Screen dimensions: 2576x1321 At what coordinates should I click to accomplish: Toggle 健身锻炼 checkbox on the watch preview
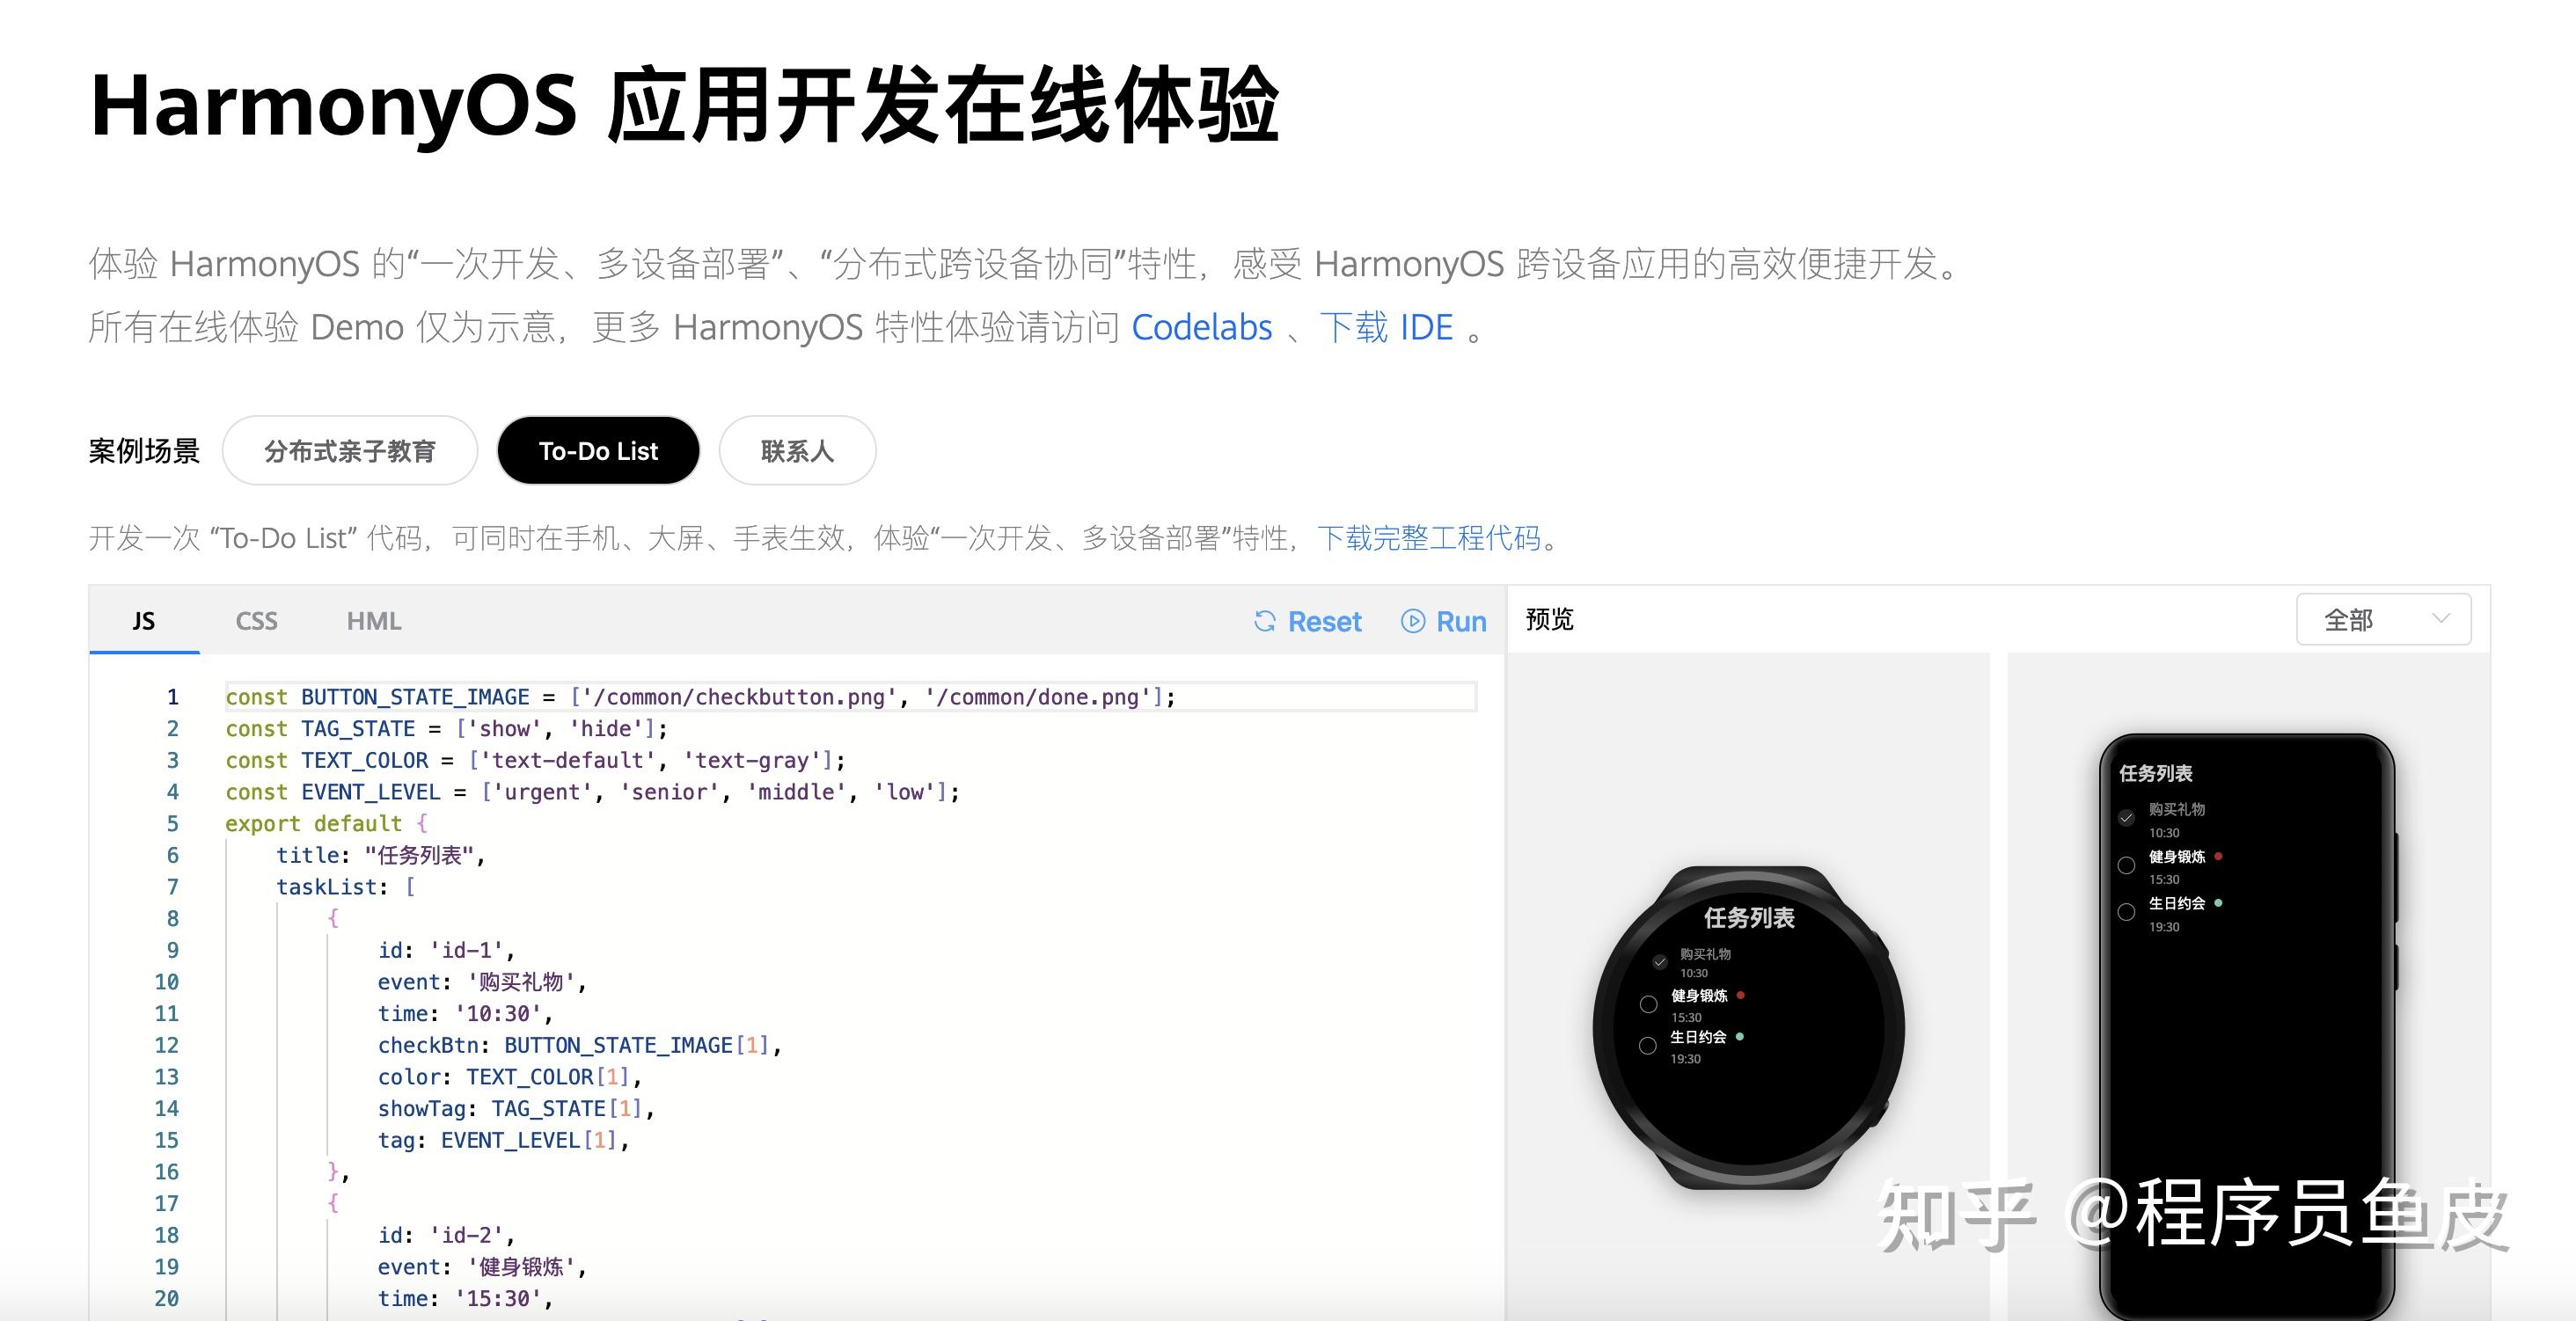[x=1648, y=1004]
